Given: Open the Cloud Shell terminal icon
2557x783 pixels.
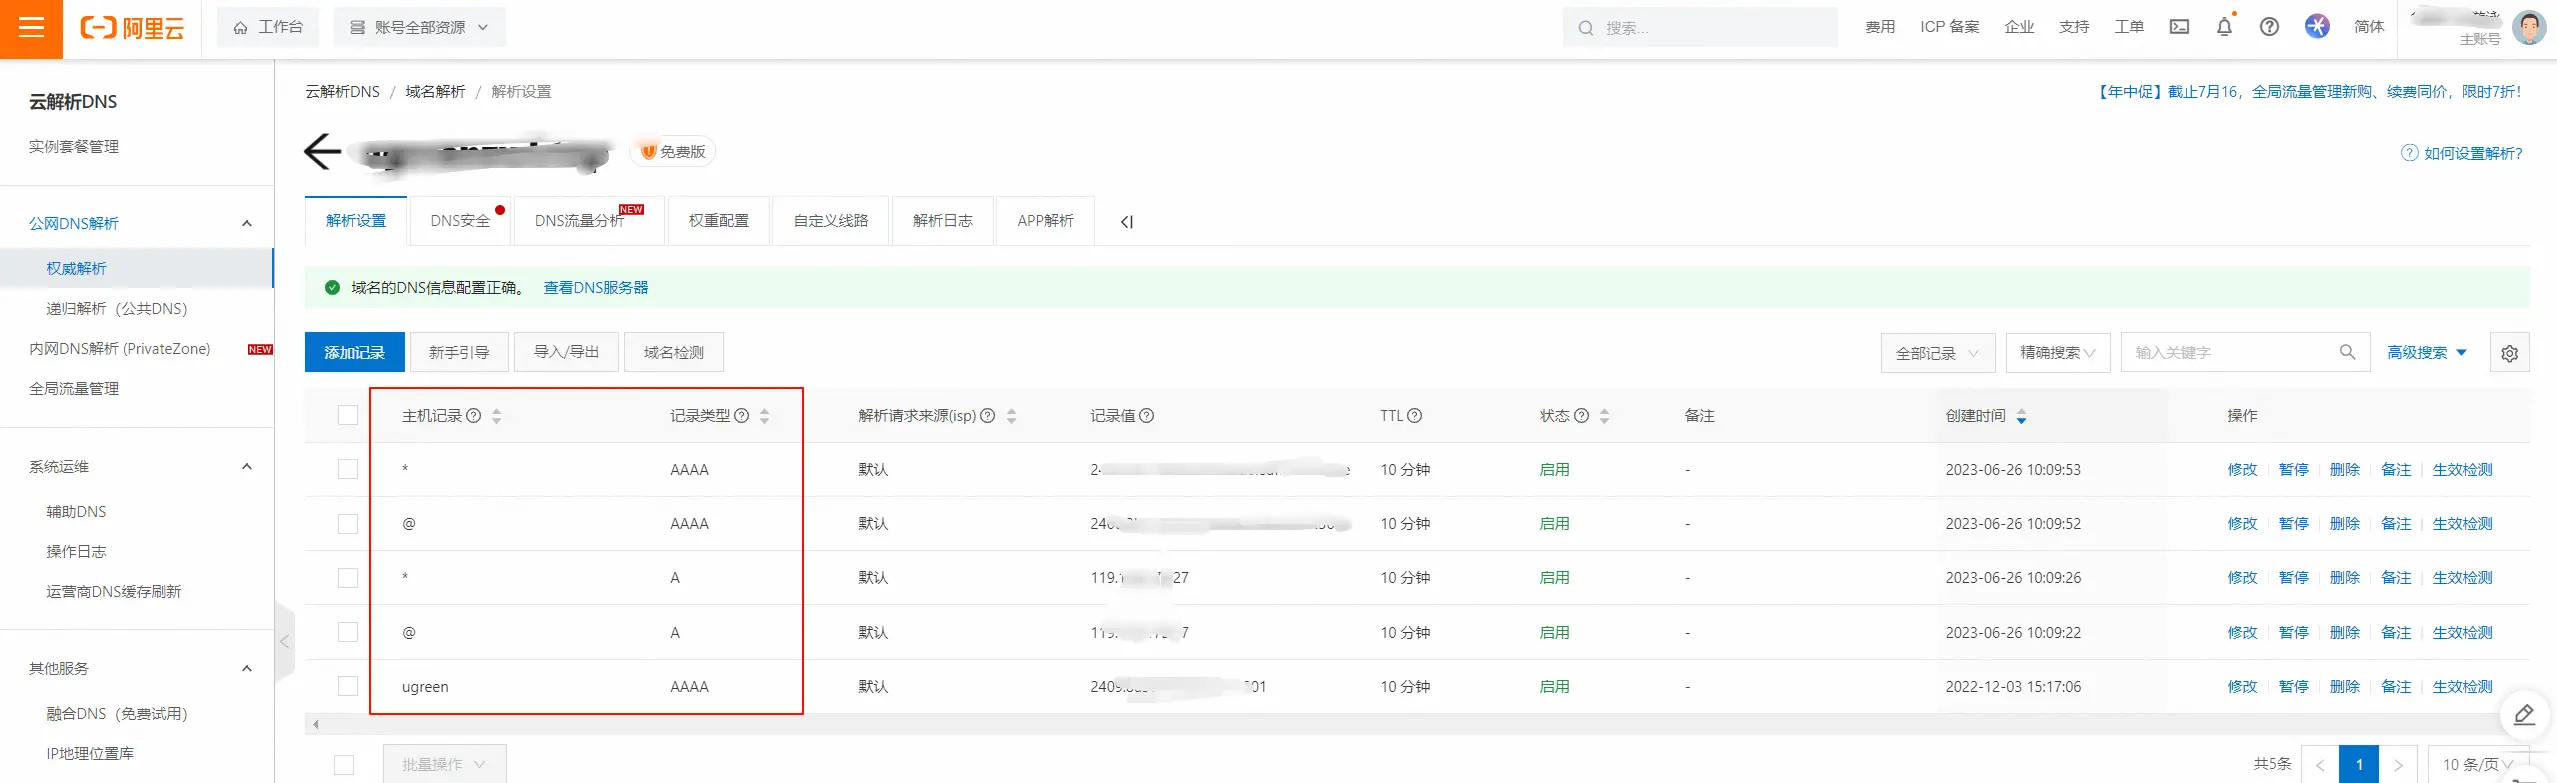Looking at the screenshot, I should 2179,27.
